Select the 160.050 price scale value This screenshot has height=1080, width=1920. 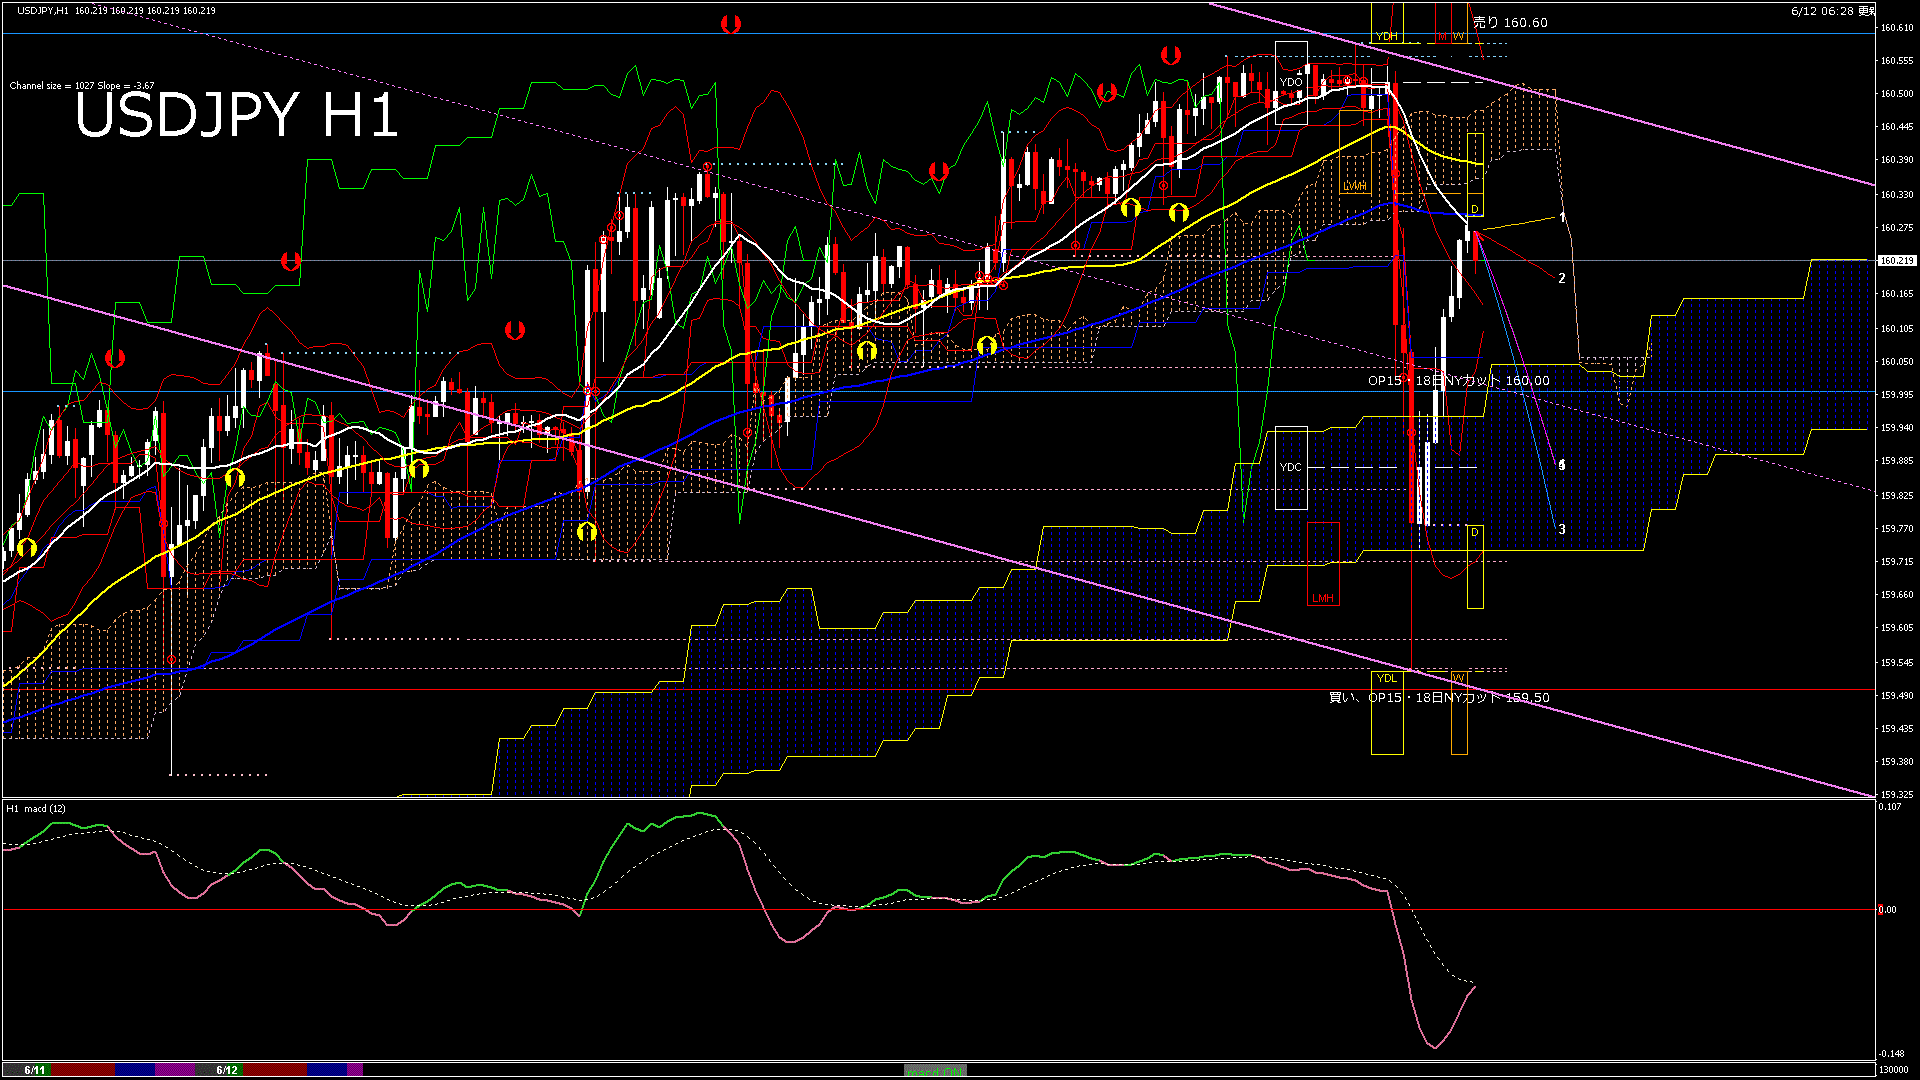[1897, 362]
